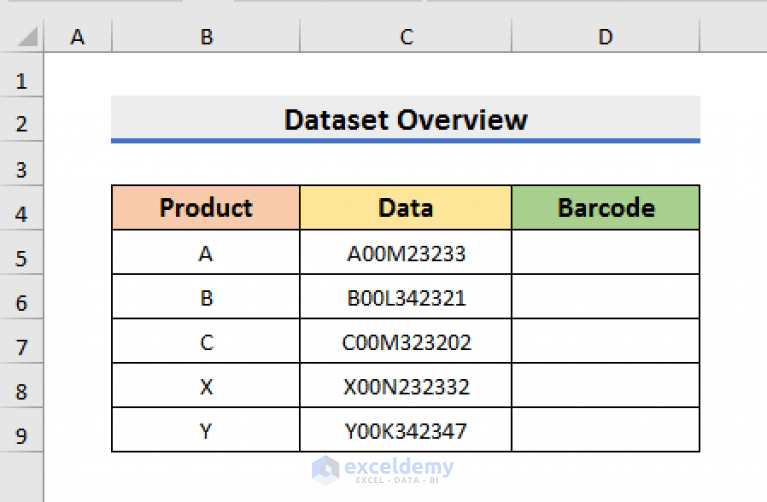Viewport: 767px width, 502px height.
Task: Select empty Barcode cell for product C
Action: (606, 342)
